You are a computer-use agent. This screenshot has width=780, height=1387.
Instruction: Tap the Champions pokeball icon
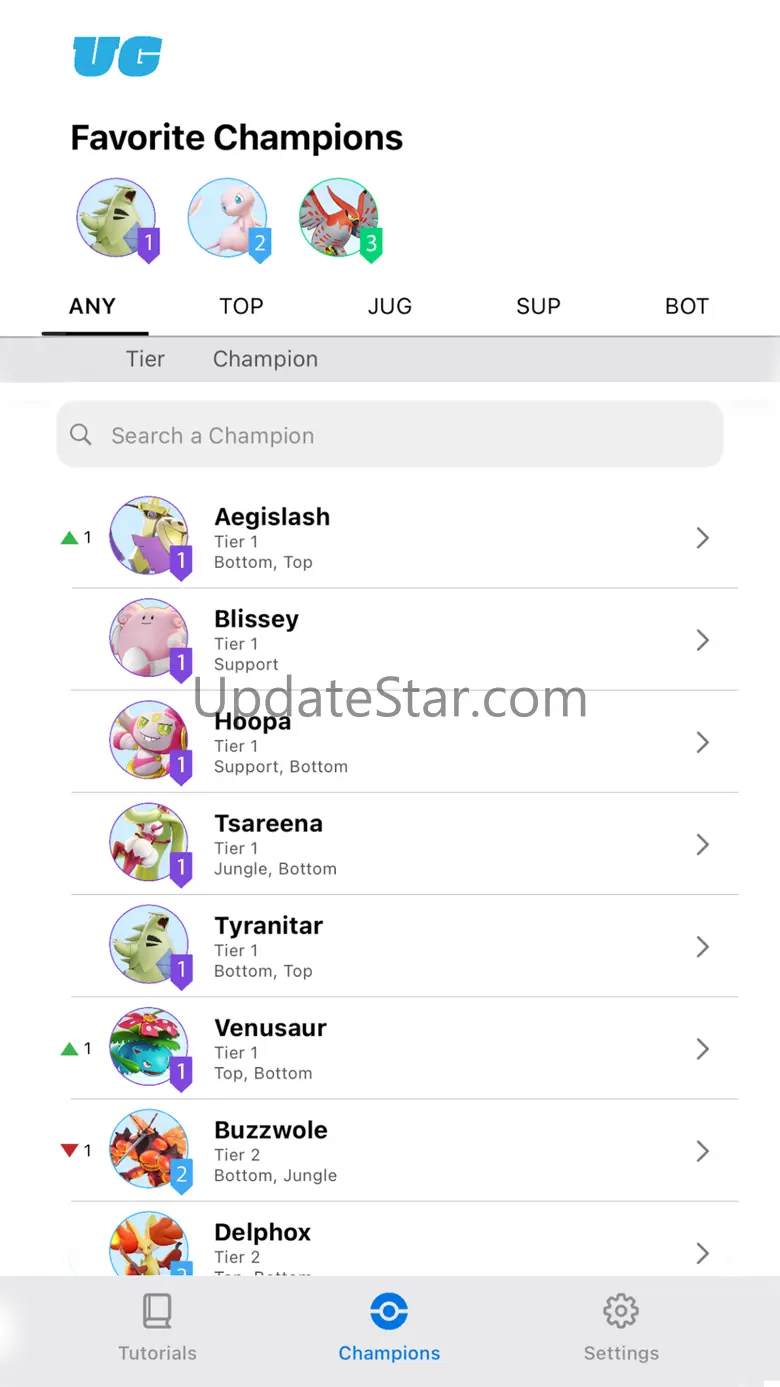[389, 1310]
